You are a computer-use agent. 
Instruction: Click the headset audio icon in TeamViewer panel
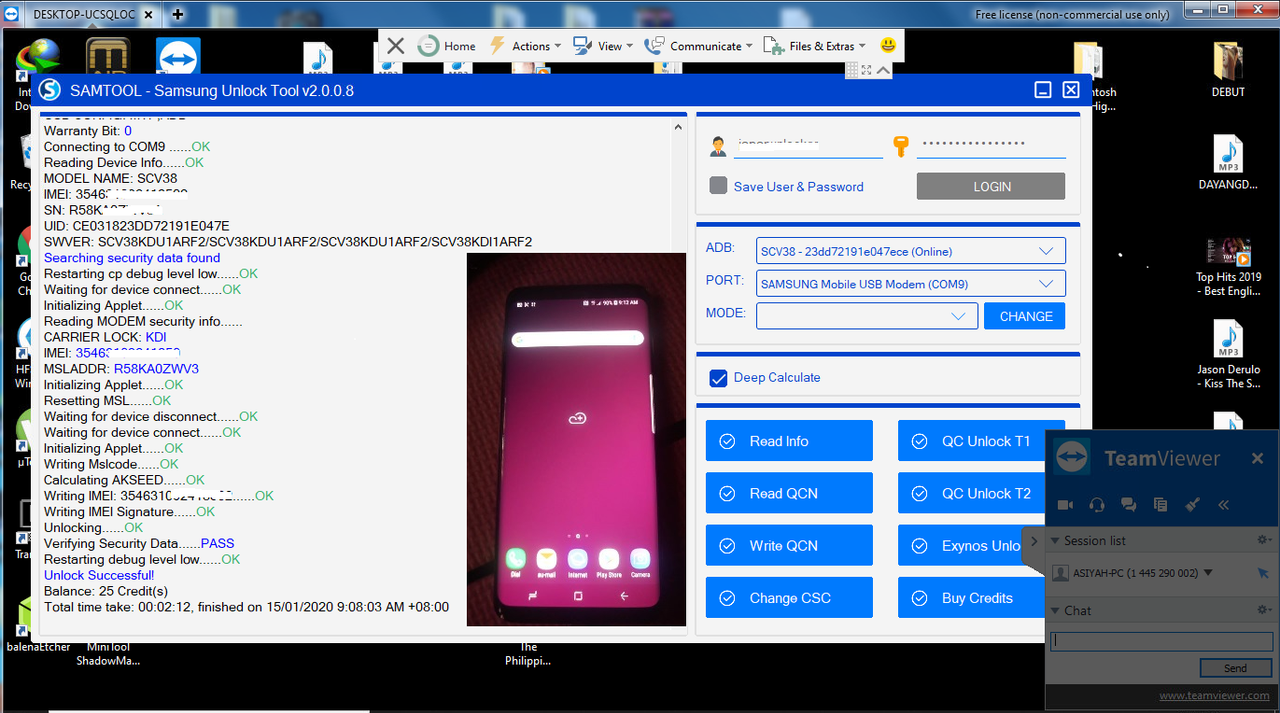[1097, 505]
